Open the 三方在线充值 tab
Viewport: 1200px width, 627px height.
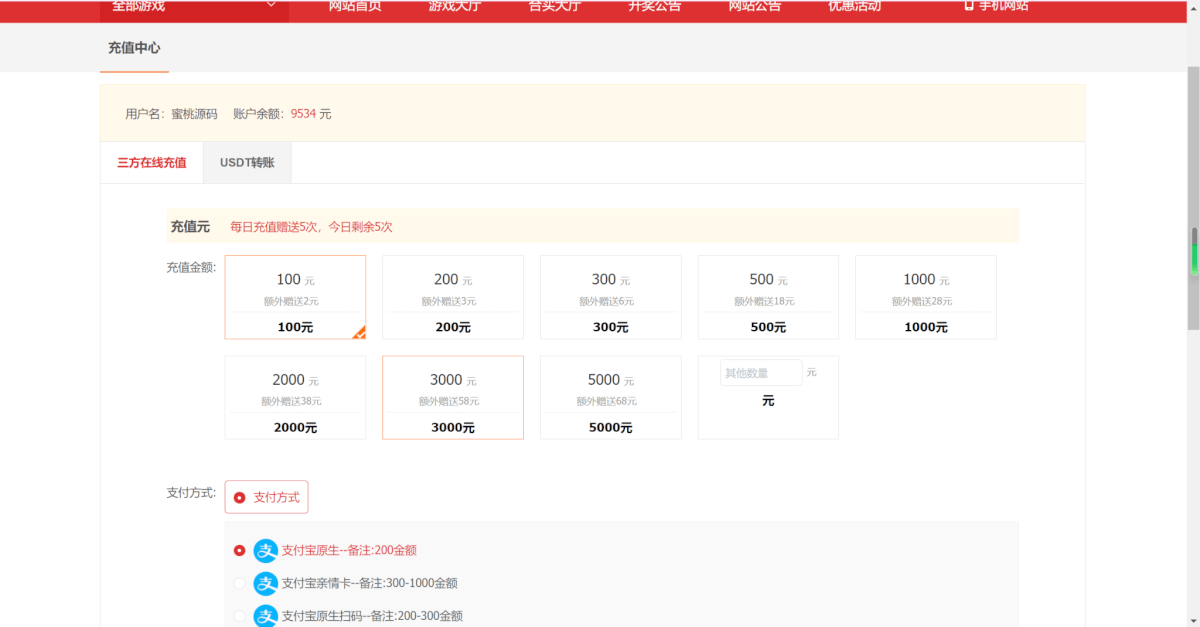coord(152,162)
